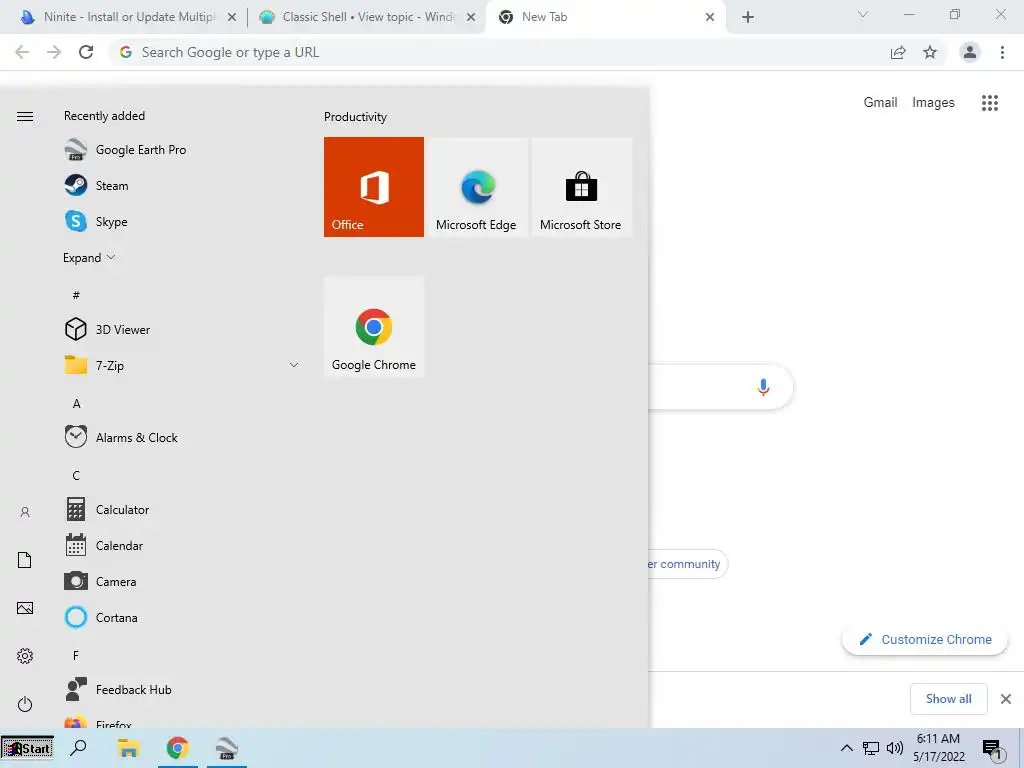Open 3D Viewer app
Viewport: 1024px width, 768px height.
(181, 329)
